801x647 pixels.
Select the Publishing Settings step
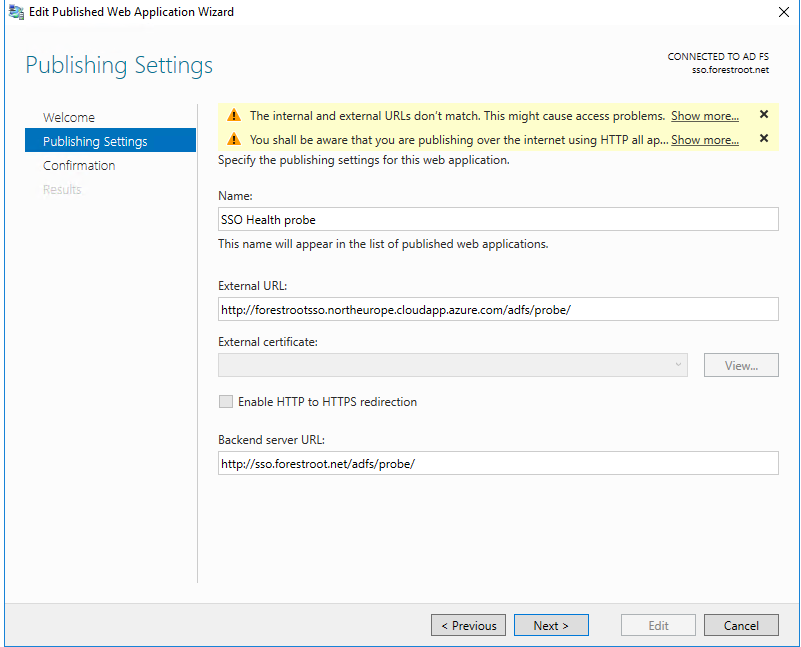click(x=110, y=140)
